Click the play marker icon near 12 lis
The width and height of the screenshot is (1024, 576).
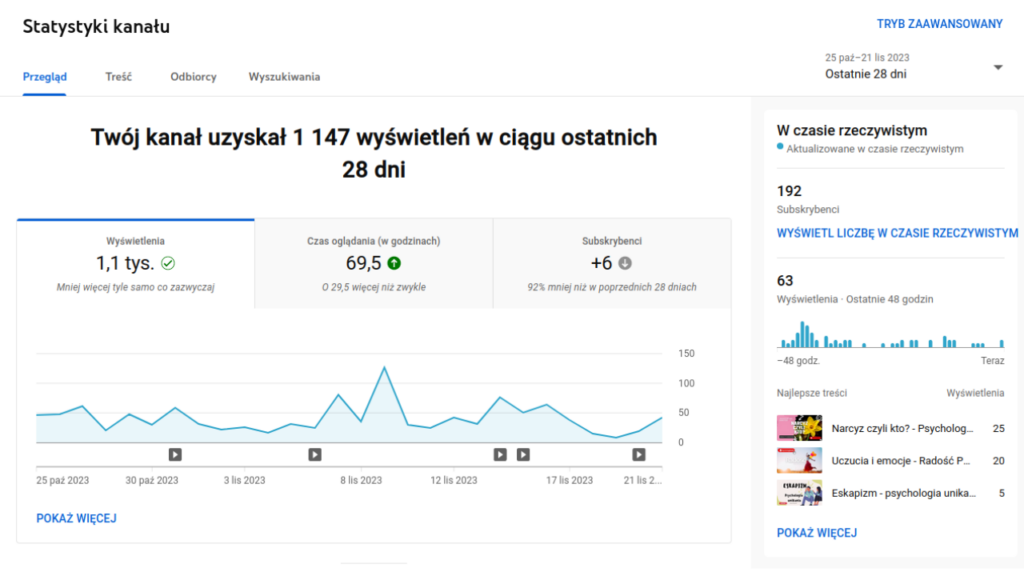(499, 453)
